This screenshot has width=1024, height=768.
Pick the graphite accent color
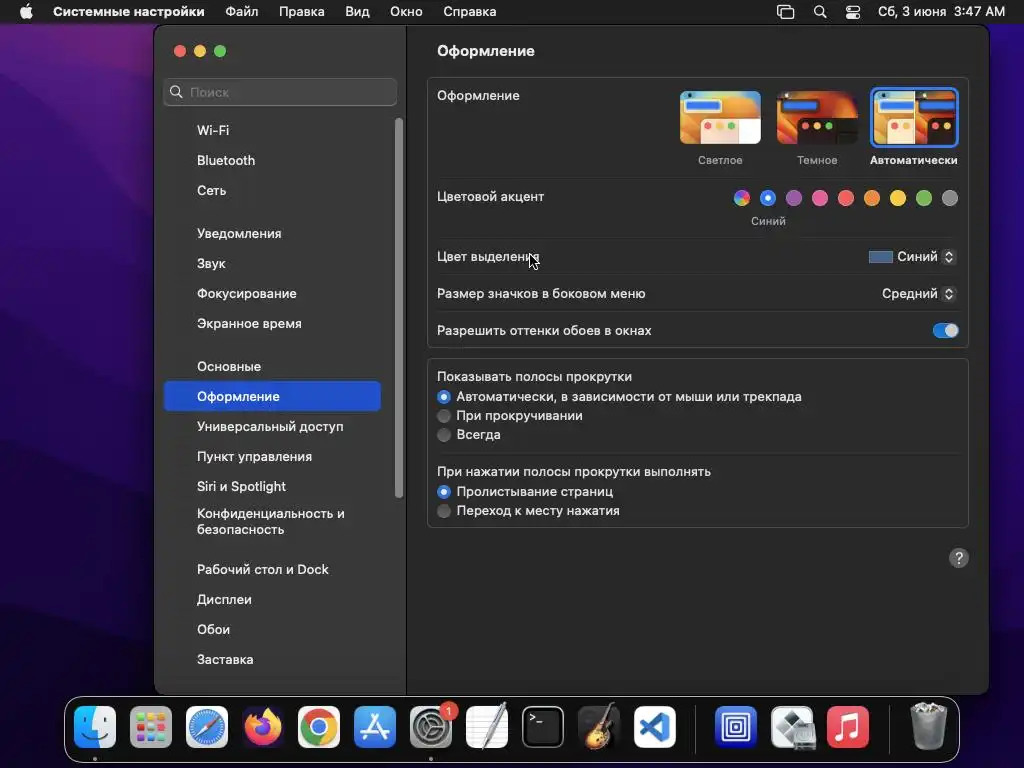tap(950, 198)
